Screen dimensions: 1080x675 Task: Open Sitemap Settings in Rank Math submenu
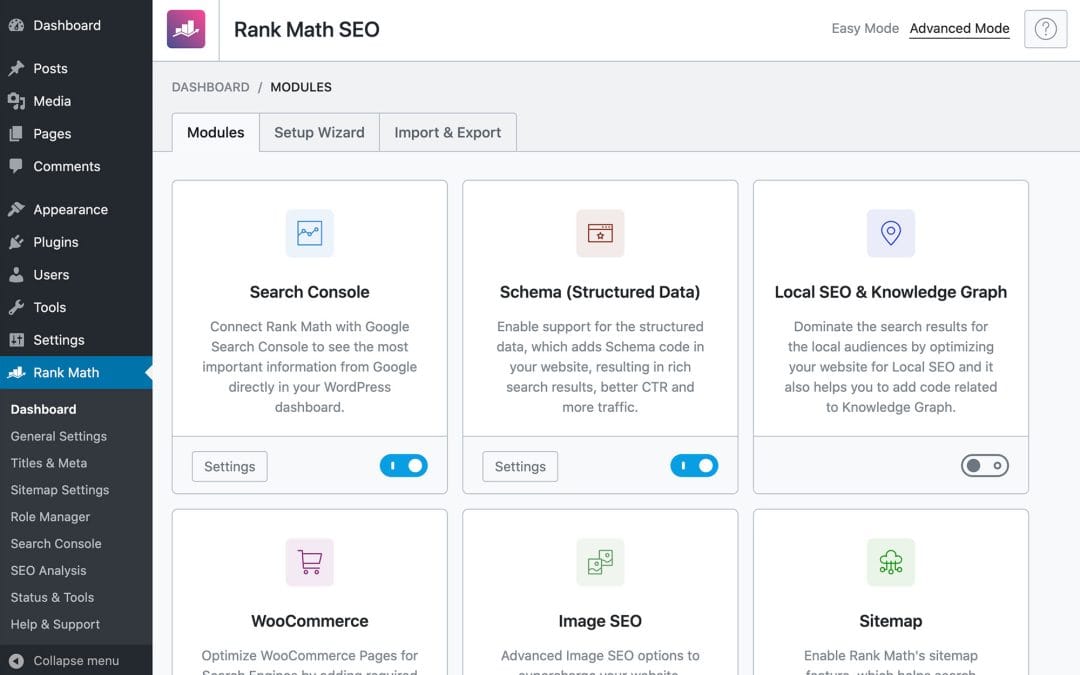tap(60, 490)
